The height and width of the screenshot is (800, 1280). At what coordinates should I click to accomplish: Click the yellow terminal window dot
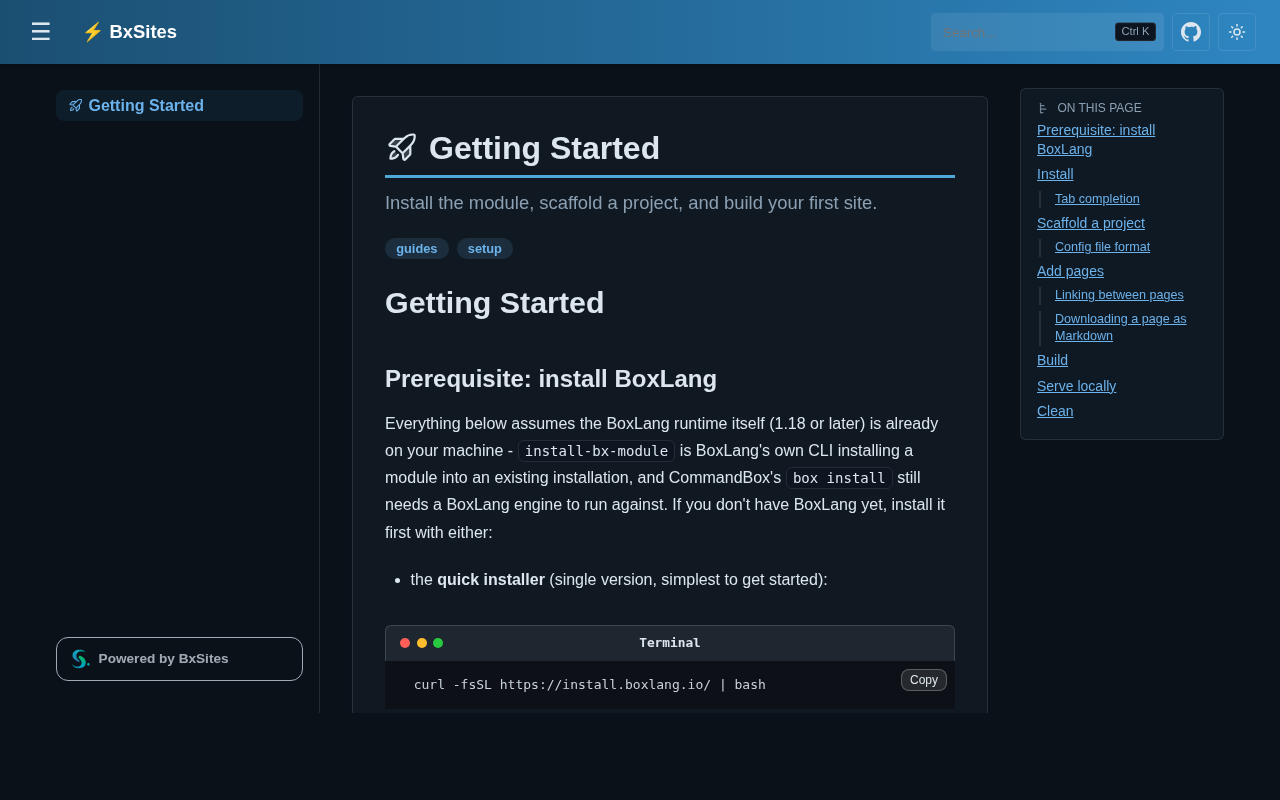tap(422, 643)
